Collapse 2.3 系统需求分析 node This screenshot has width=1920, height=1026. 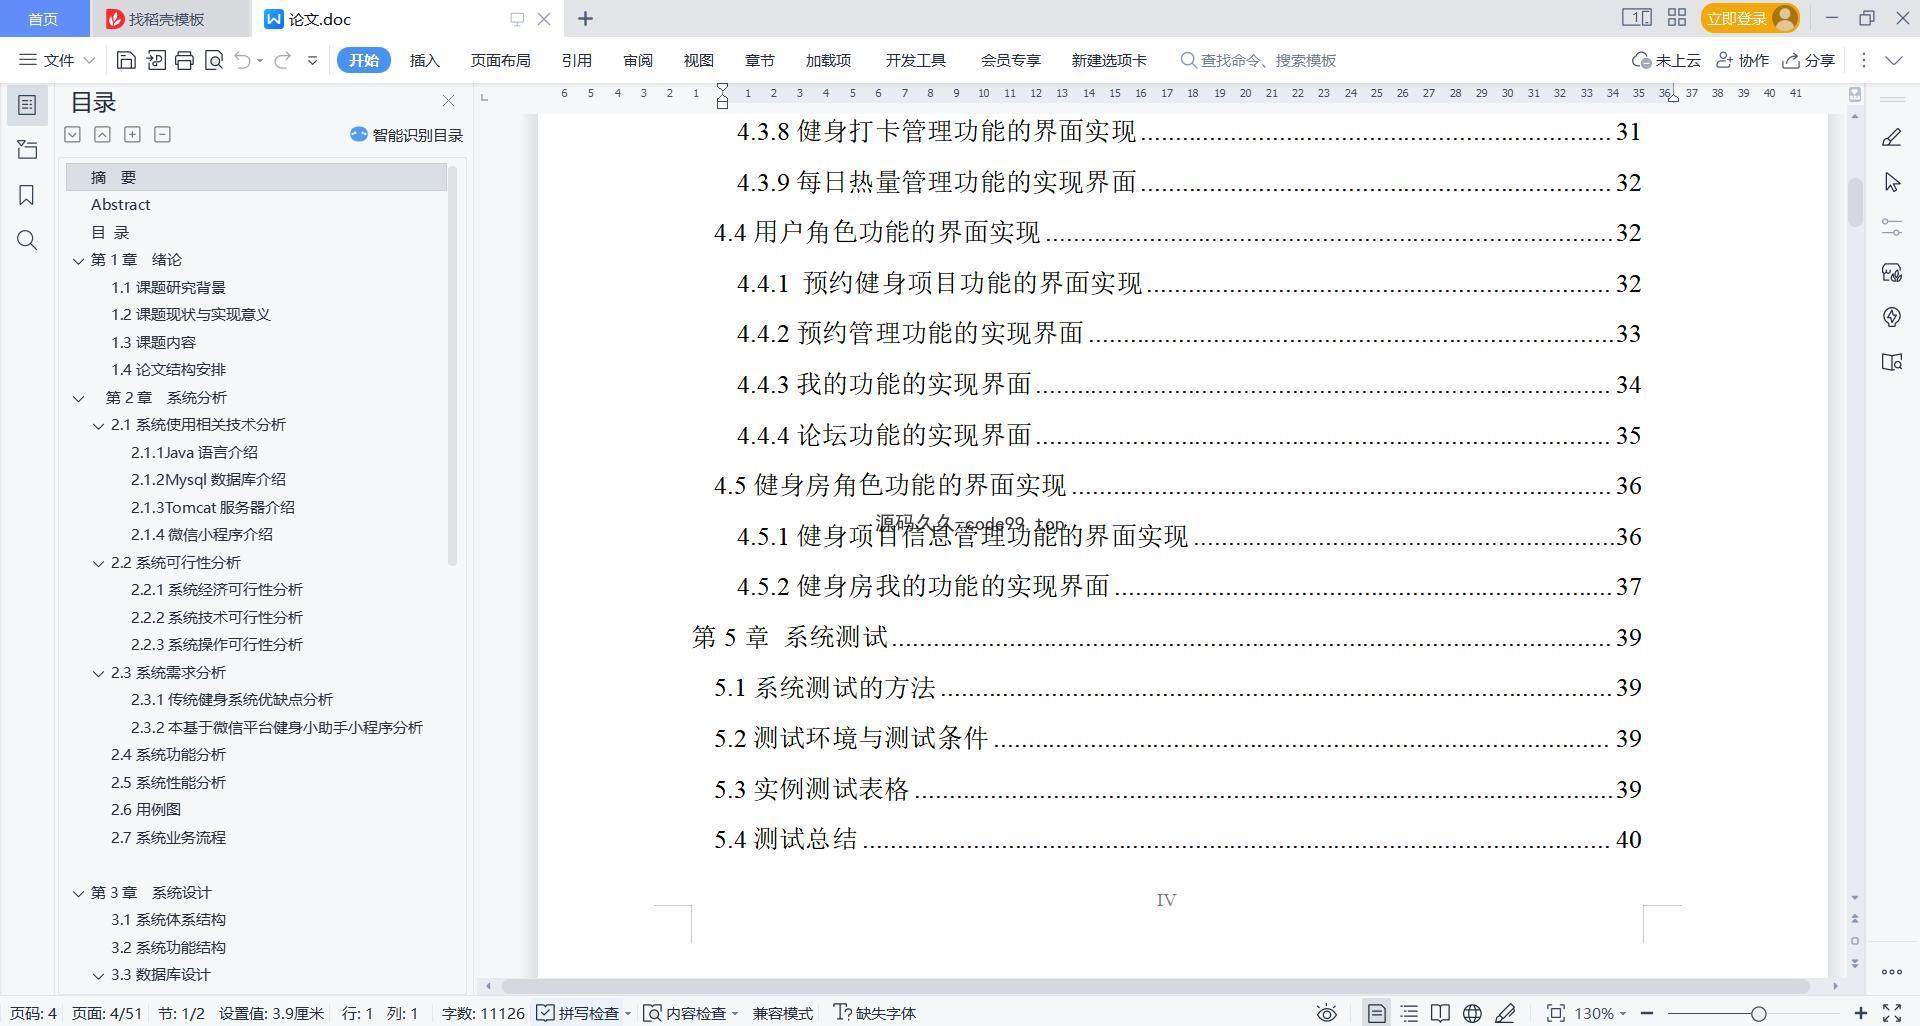[x=98, y=673]
